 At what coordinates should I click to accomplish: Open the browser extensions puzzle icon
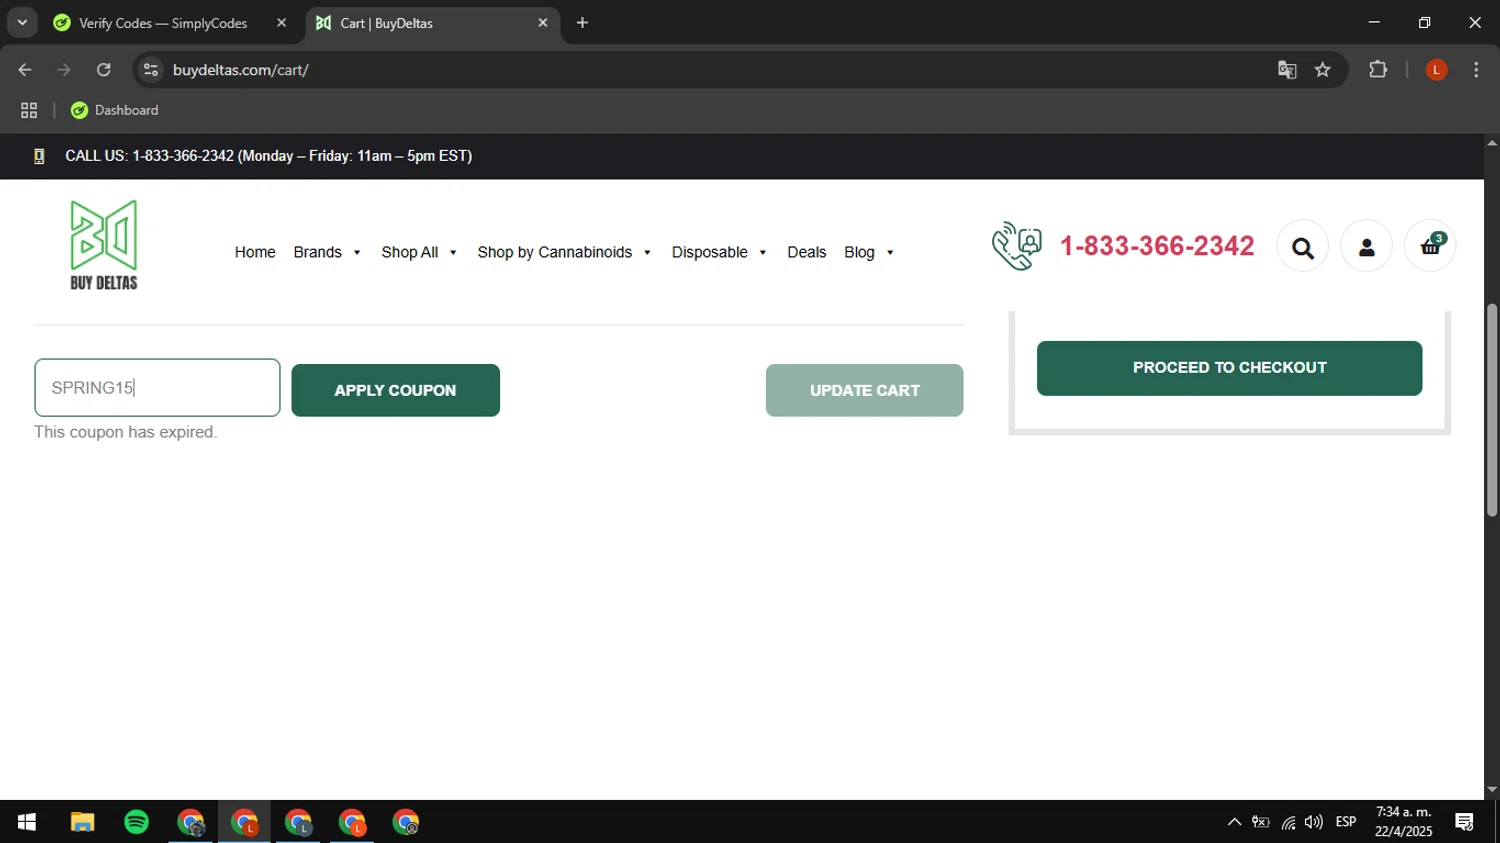(1378, 70)
